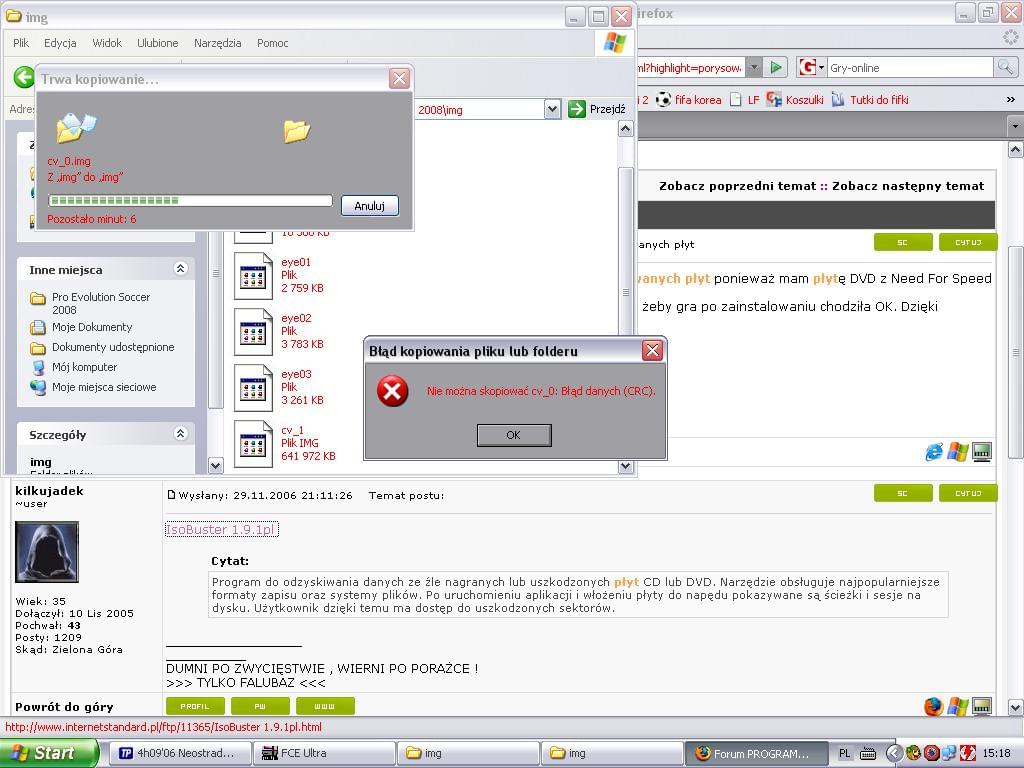This screenshot has height=768, width=1024.
Task: Open the Narzędzia menu
Action: (217, 43)
